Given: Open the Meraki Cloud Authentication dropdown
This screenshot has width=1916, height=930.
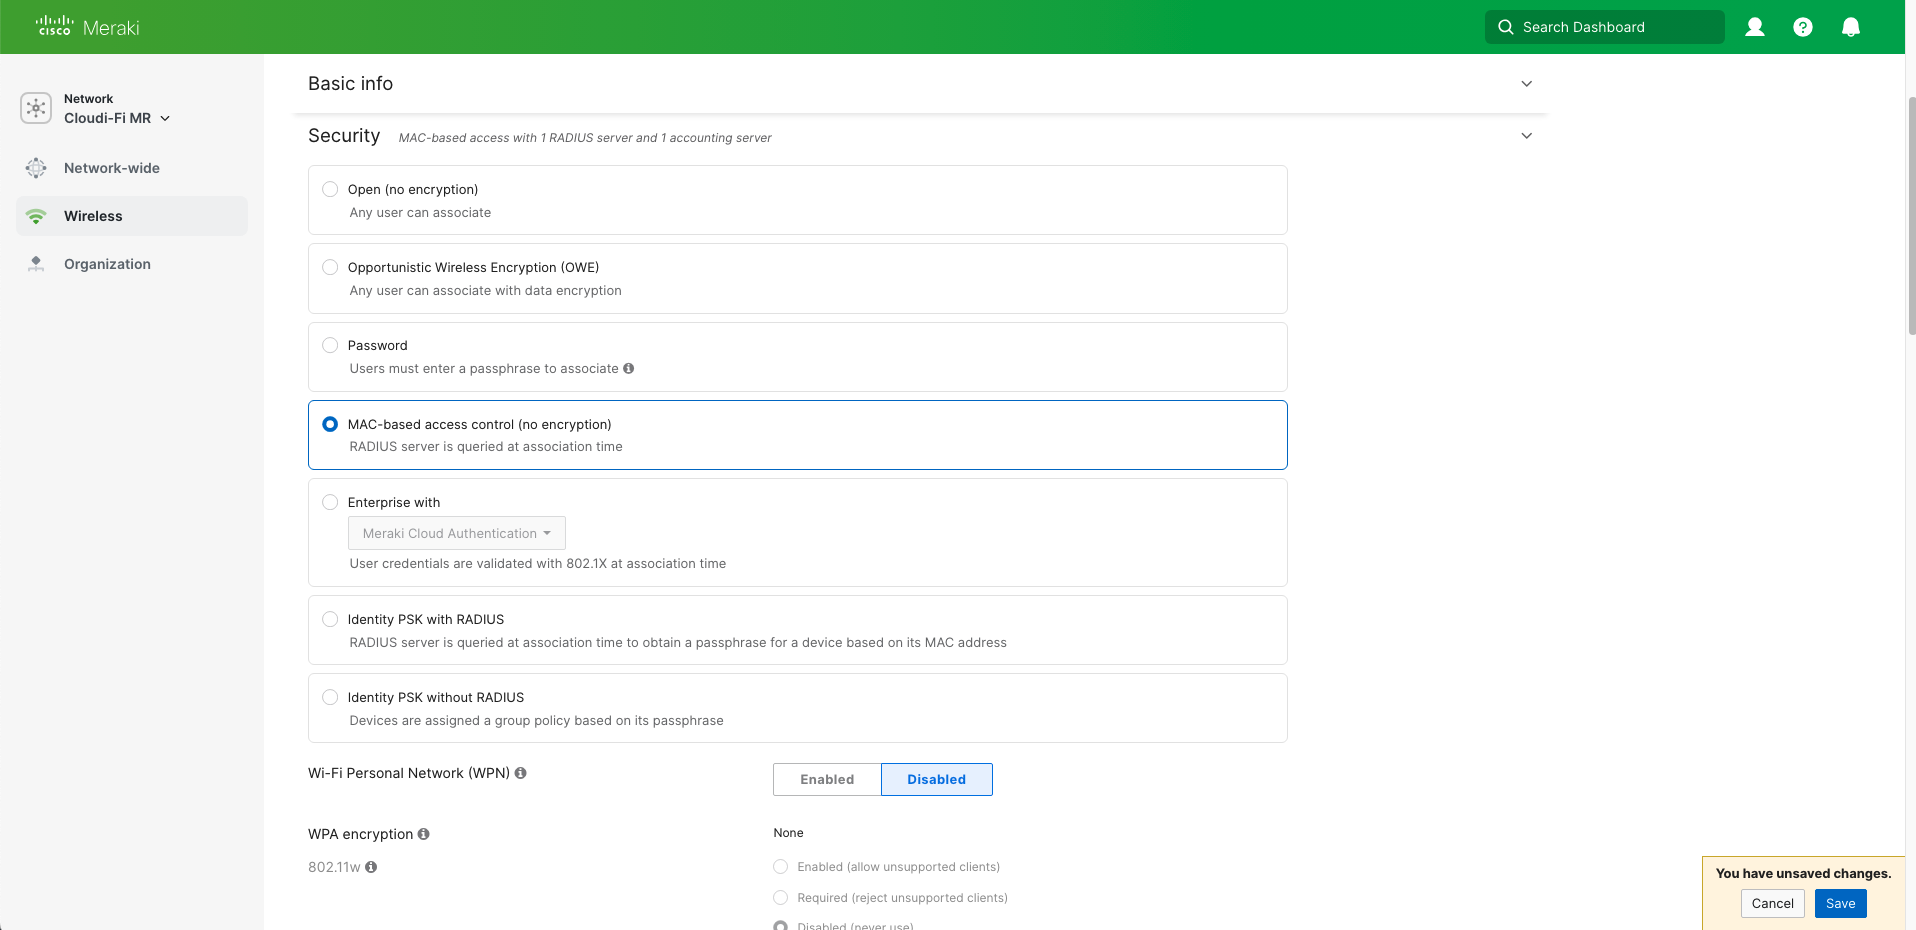Looking at the screenshot, I should point(456,533).
